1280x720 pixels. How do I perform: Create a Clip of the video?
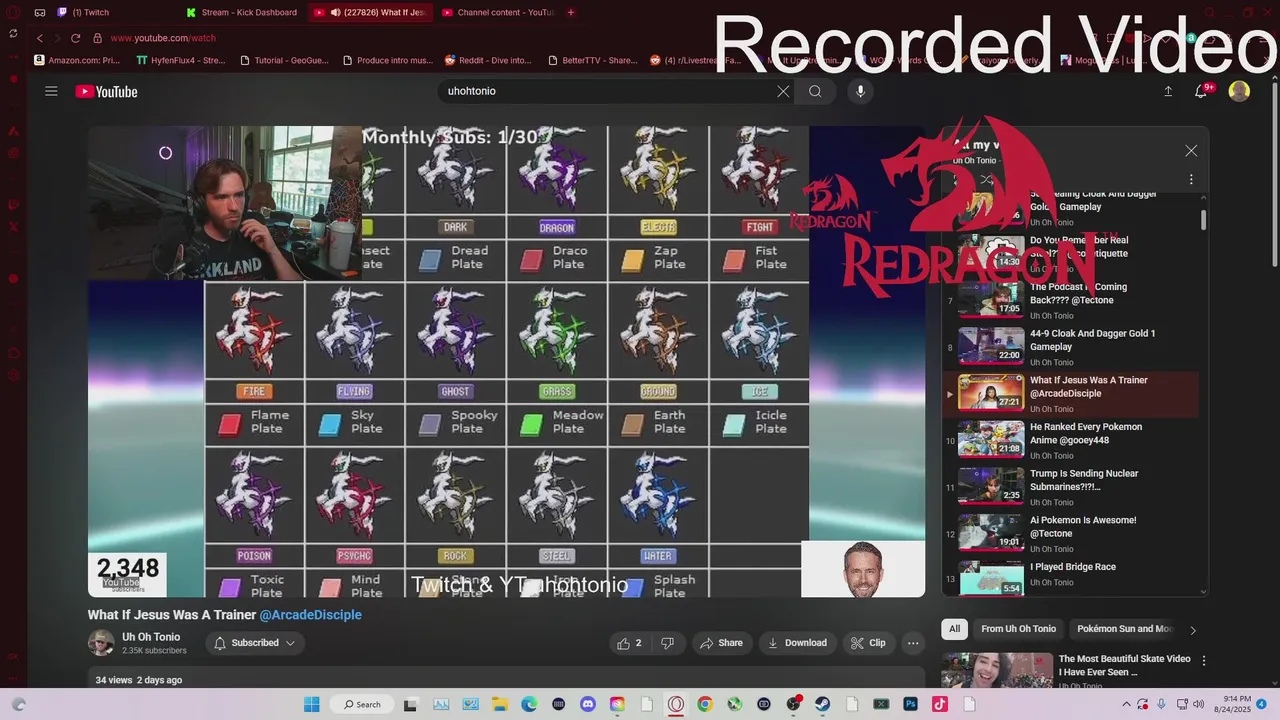tap(868, 643)
